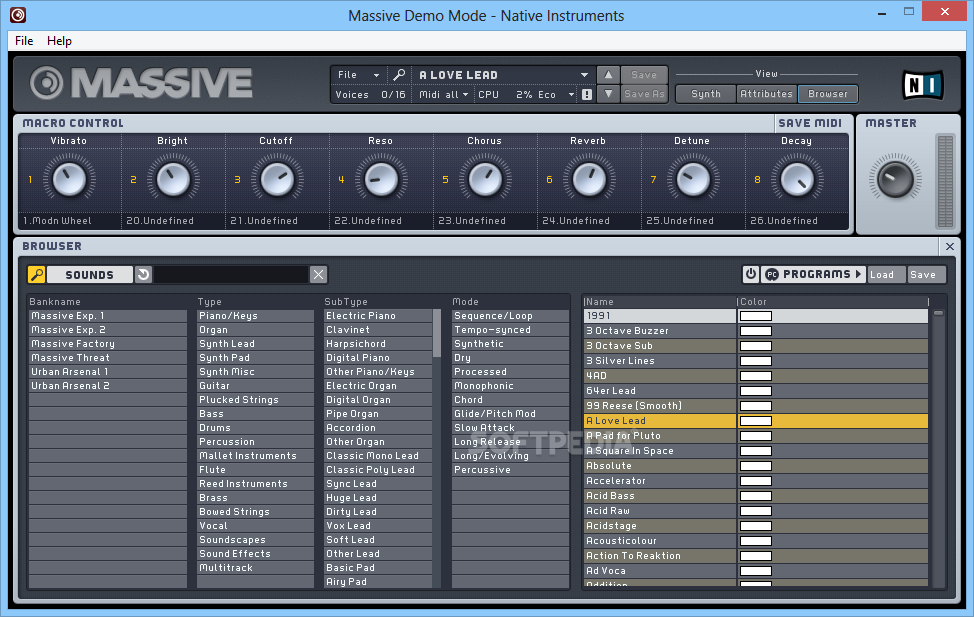The image size is (974, 617).
Task: Click the Bright macro knob
Action: (173, 180)
